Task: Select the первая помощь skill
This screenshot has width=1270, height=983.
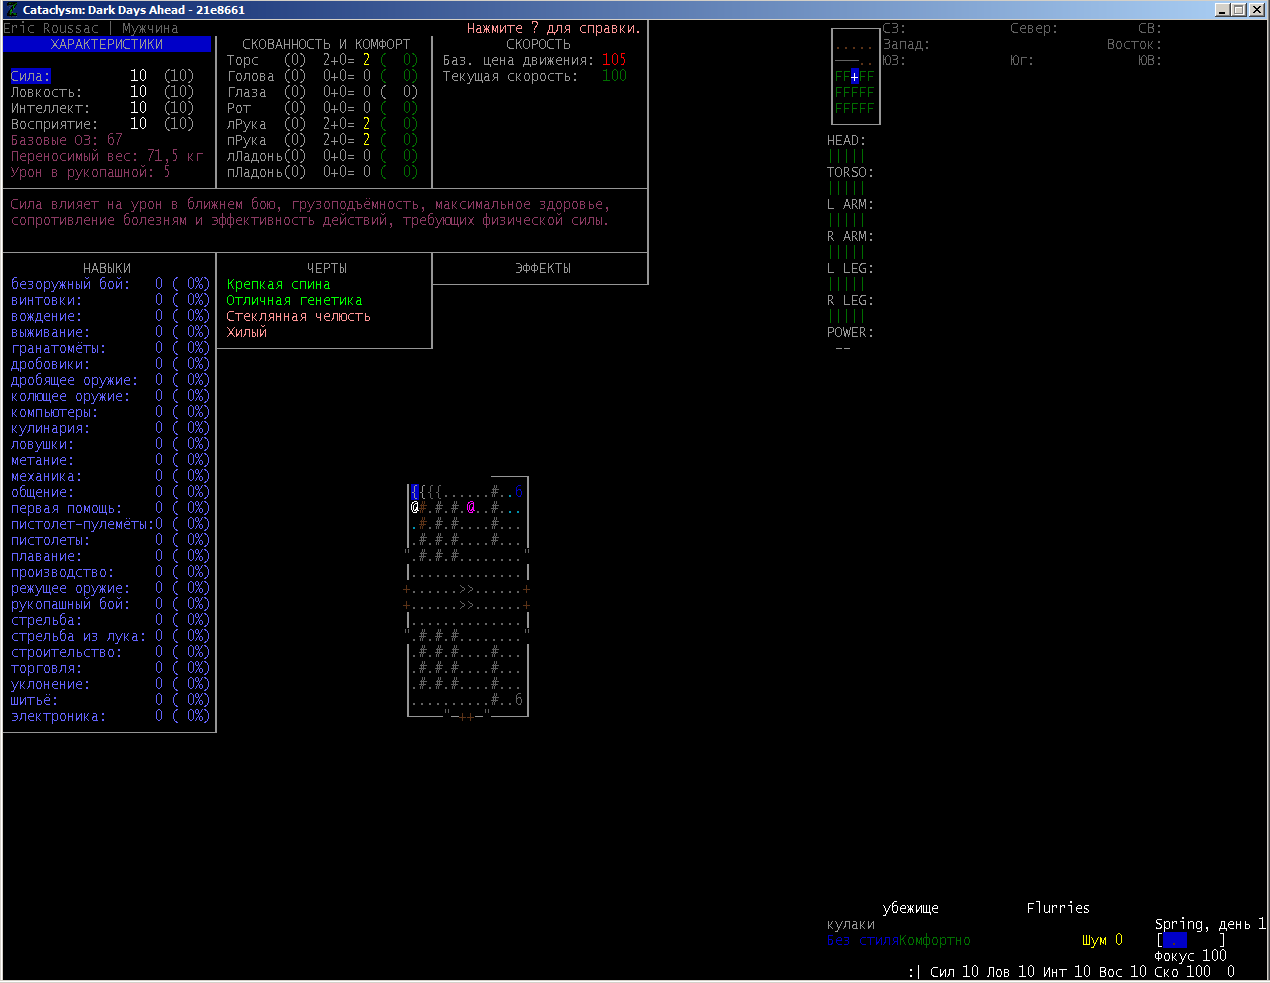Action: (x=110, y=508)
